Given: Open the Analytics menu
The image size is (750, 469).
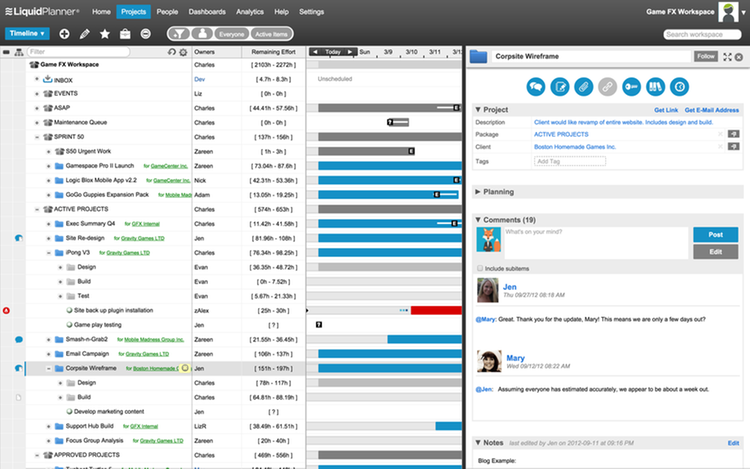Looking at the screenshot, I should 250,11.
